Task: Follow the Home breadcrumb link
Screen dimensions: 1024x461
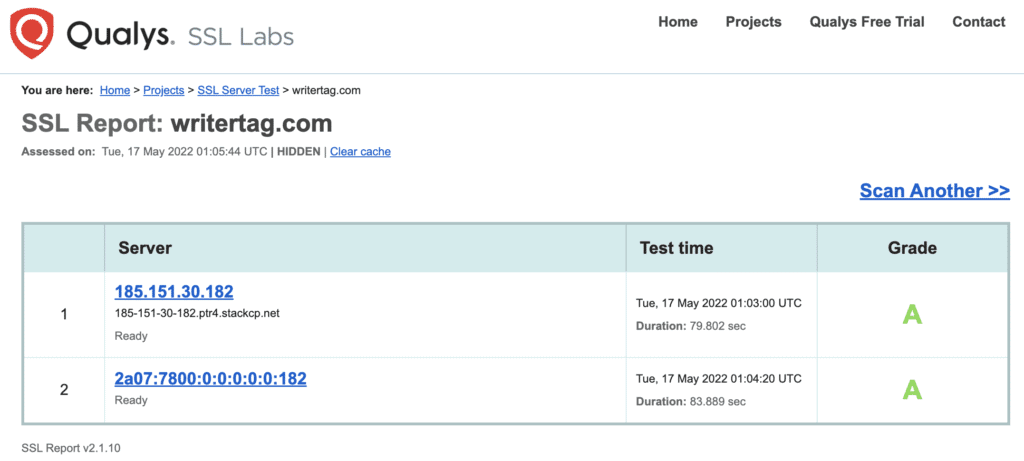Action: tap(115, 91)
